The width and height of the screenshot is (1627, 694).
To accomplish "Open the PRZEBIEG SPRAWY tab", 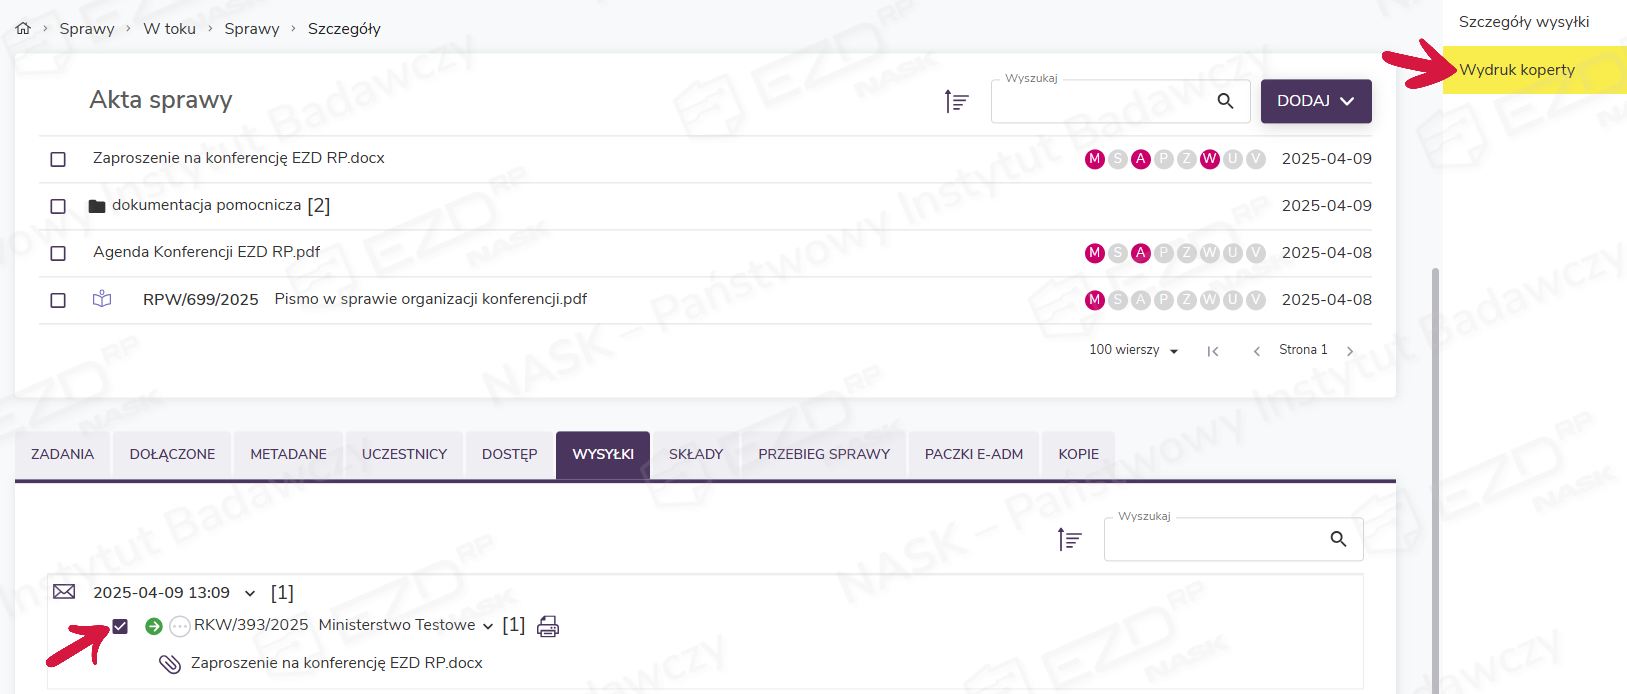I will (823, 454).
